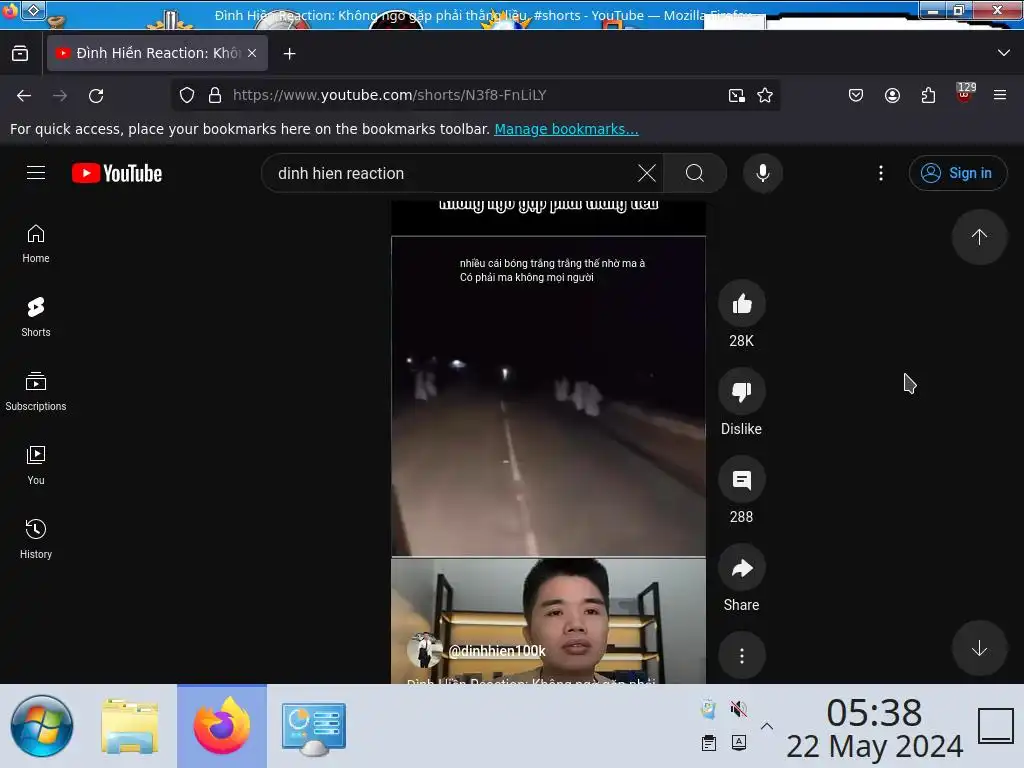Save to Pocket icon
Screen dimensions: 1024x768
coord(856,95)
